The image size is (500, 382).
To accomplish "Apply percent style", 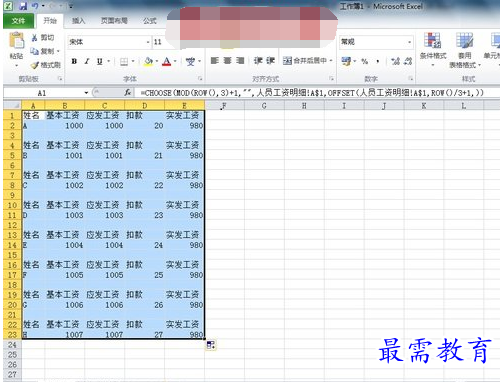I will pos(365,61).
